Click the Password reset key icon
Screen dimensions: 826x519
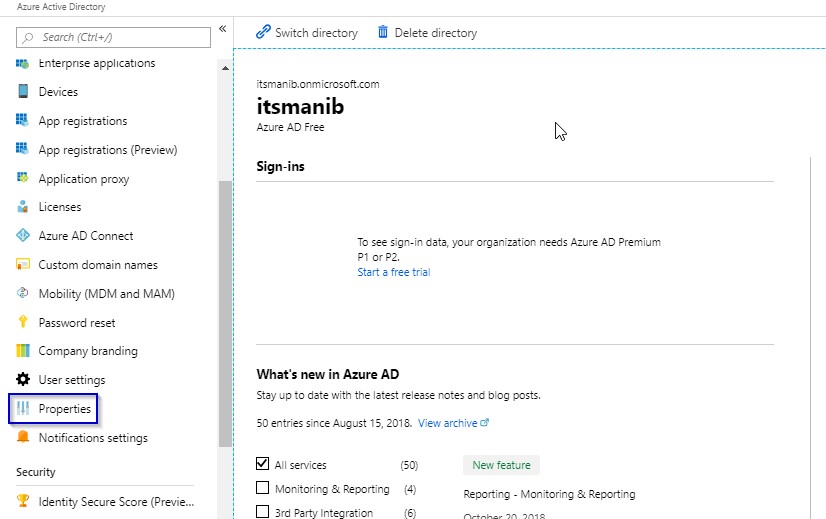coord(23,321)
